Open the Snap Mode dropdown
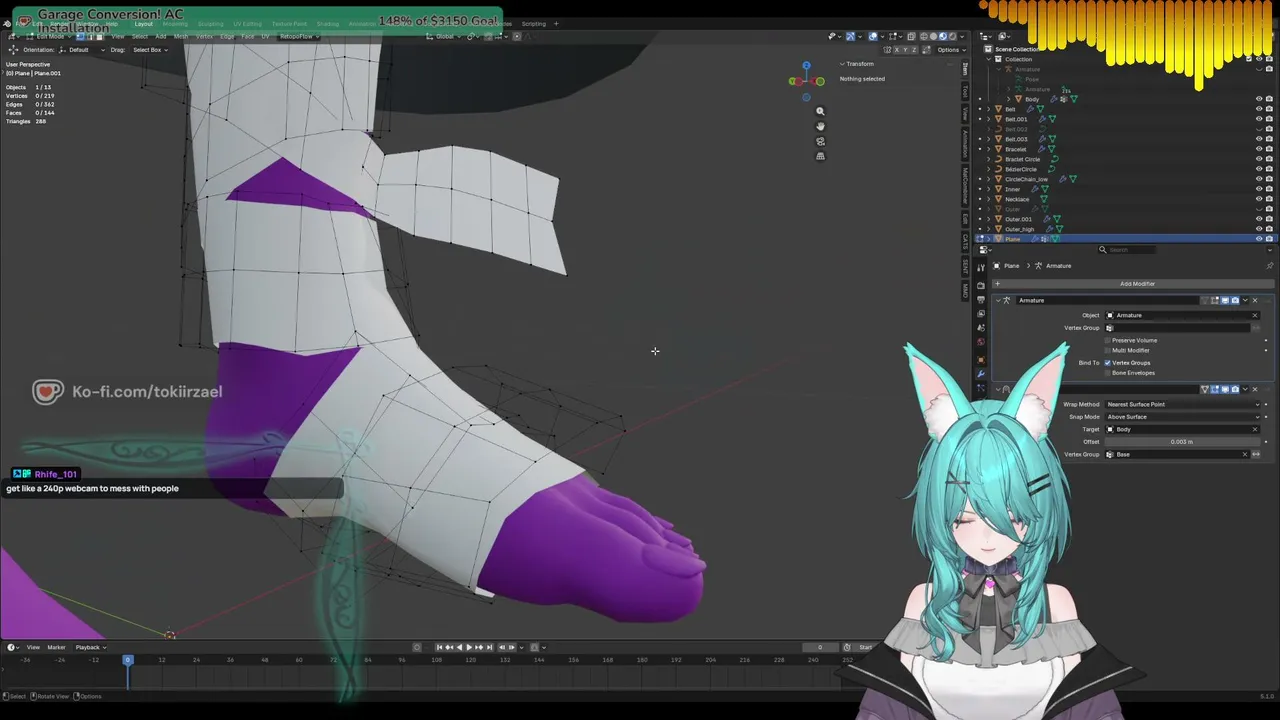 [1183, 416]
